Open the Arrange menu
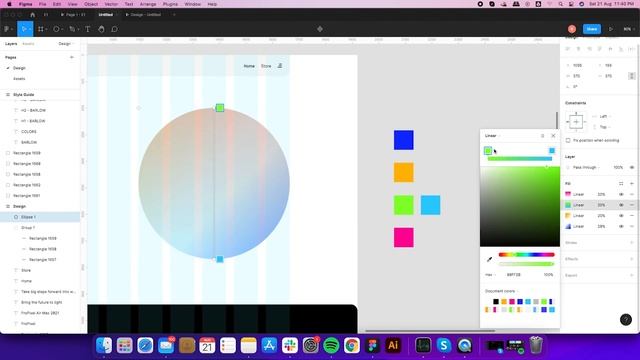Screen dimensions: 640x360 (148, 4)
